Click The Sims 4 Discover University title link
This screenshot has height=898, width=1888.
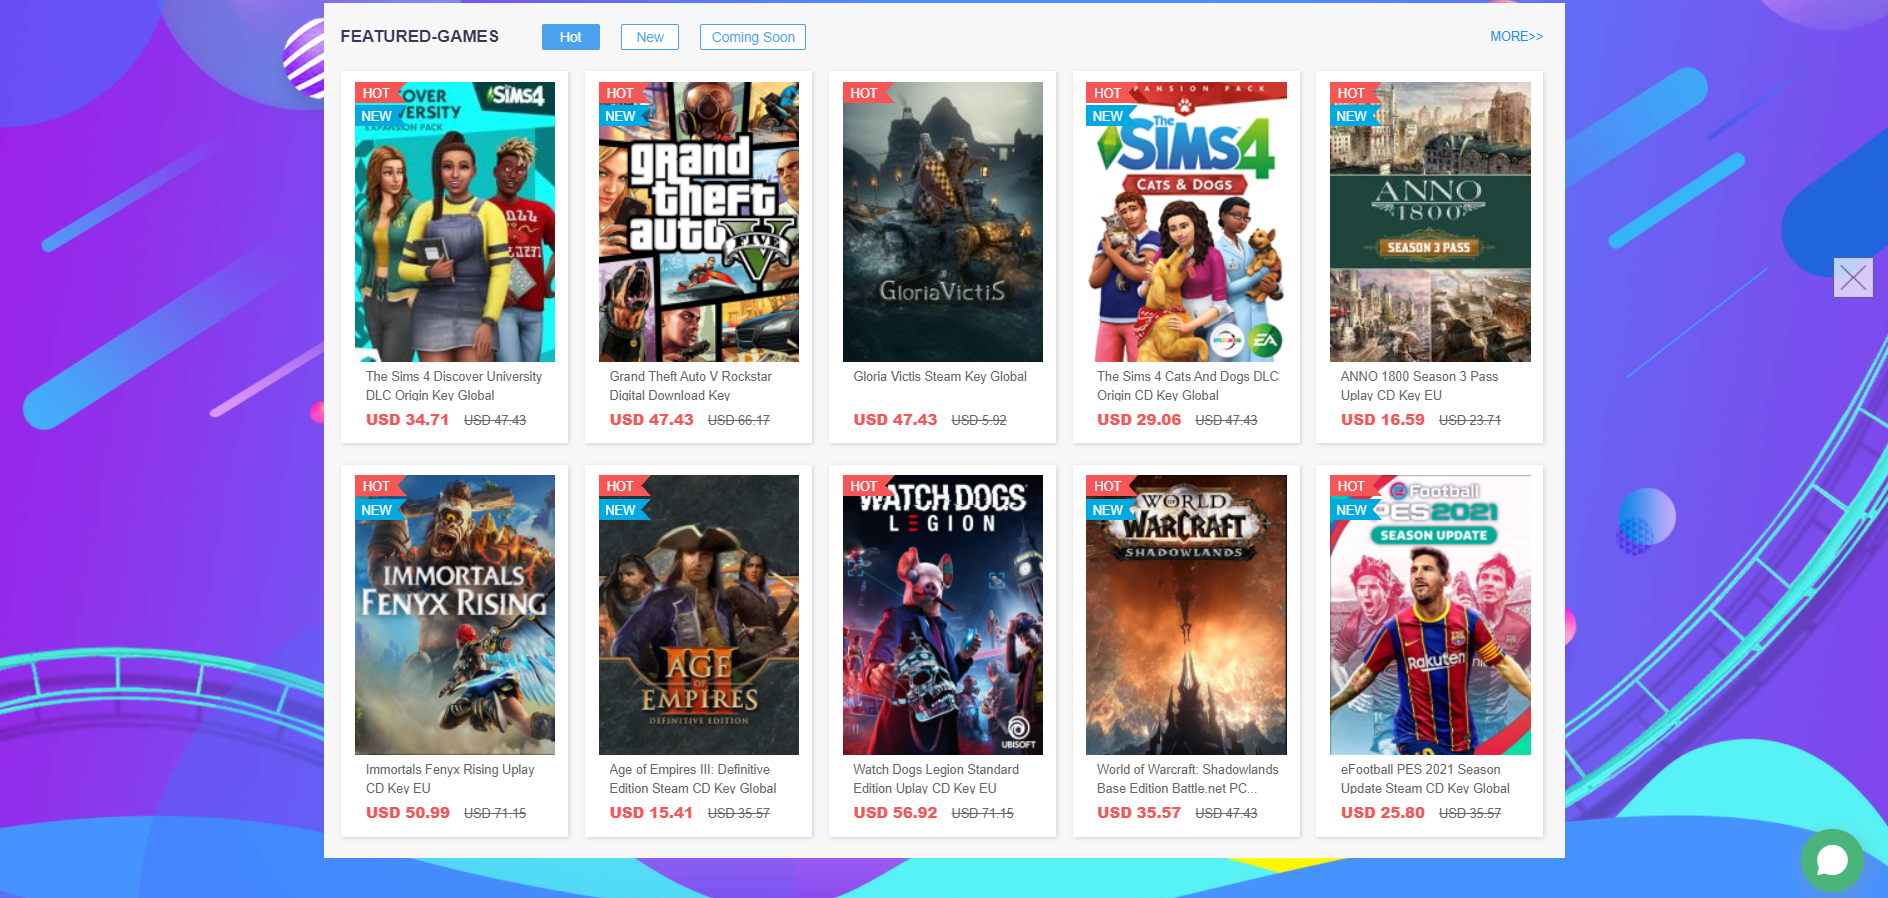[x=453, y=385]
